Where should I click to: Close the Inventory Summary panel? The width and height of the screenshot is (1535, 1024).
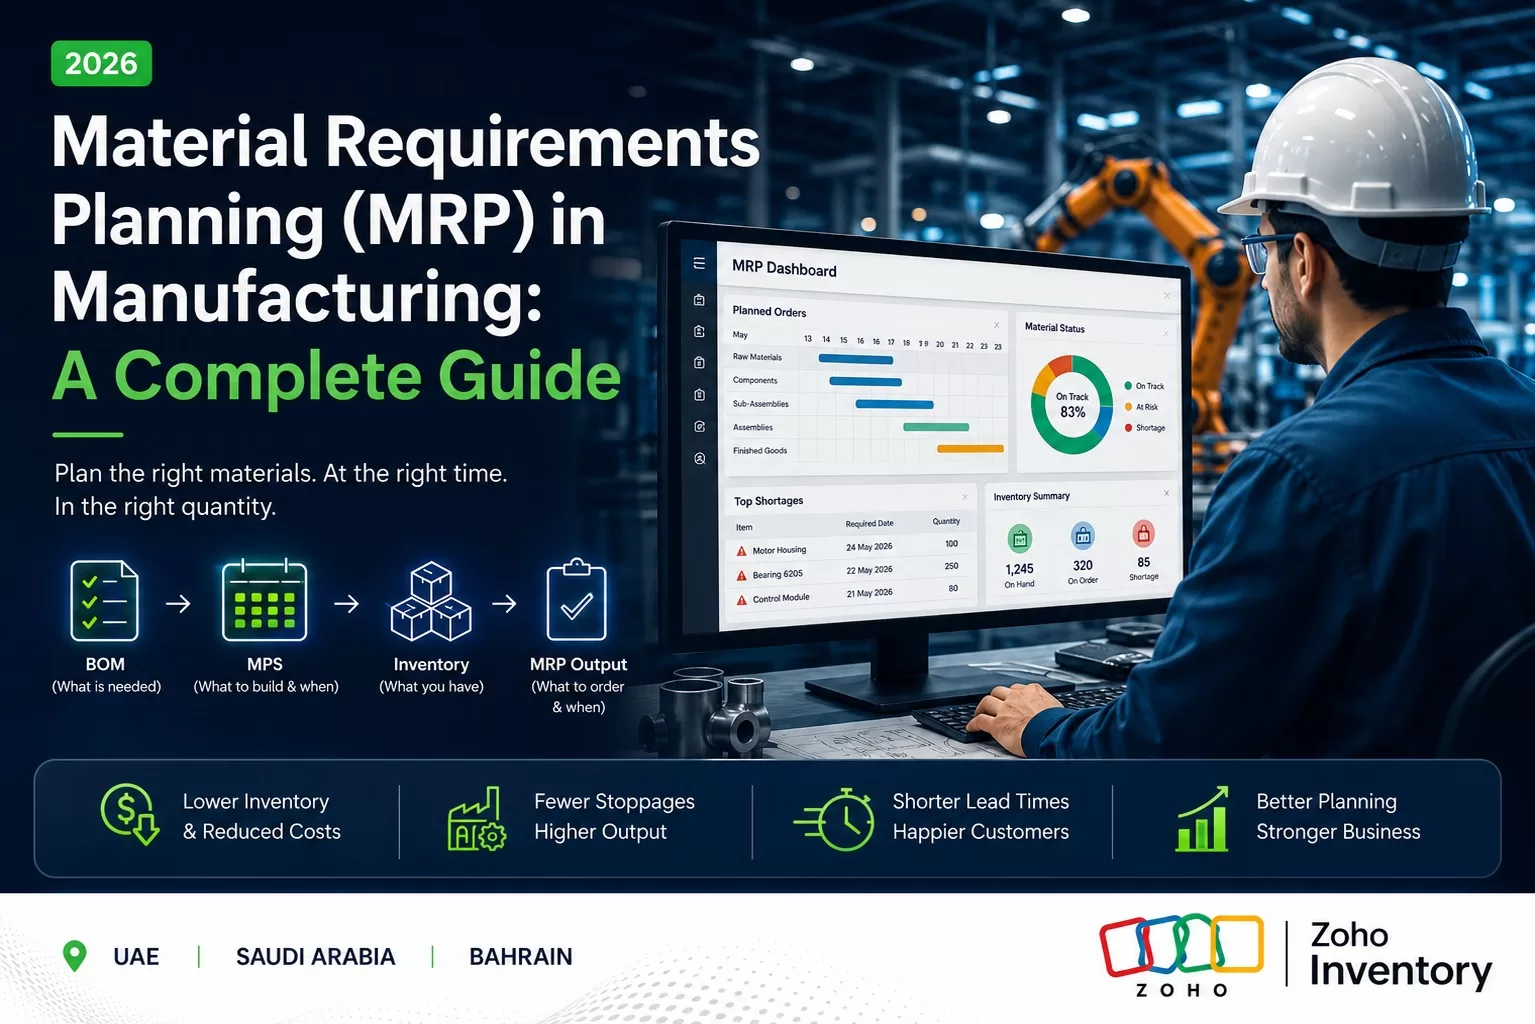(x=1167, y=493)
